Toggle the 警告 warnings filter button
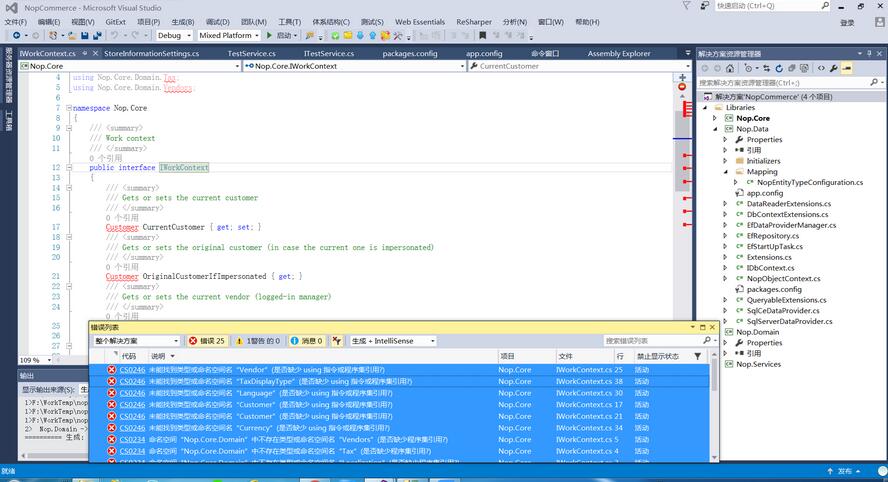This screenshot has height=482, width=888. (259, 341)
